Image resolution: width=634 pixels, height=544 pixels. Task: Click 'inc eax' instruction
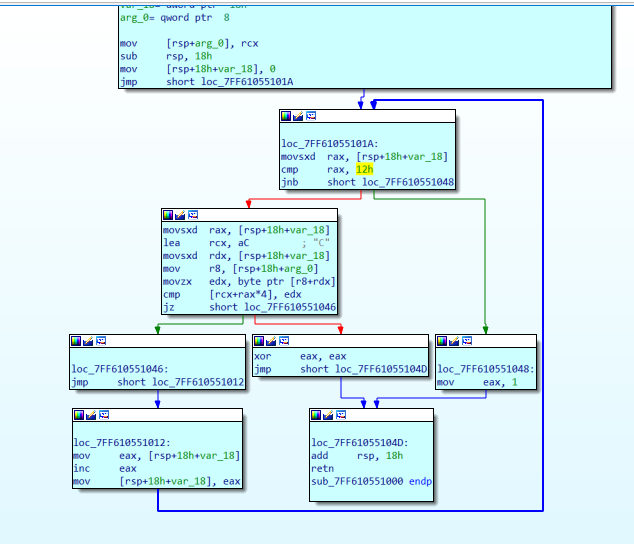[105, 468]
